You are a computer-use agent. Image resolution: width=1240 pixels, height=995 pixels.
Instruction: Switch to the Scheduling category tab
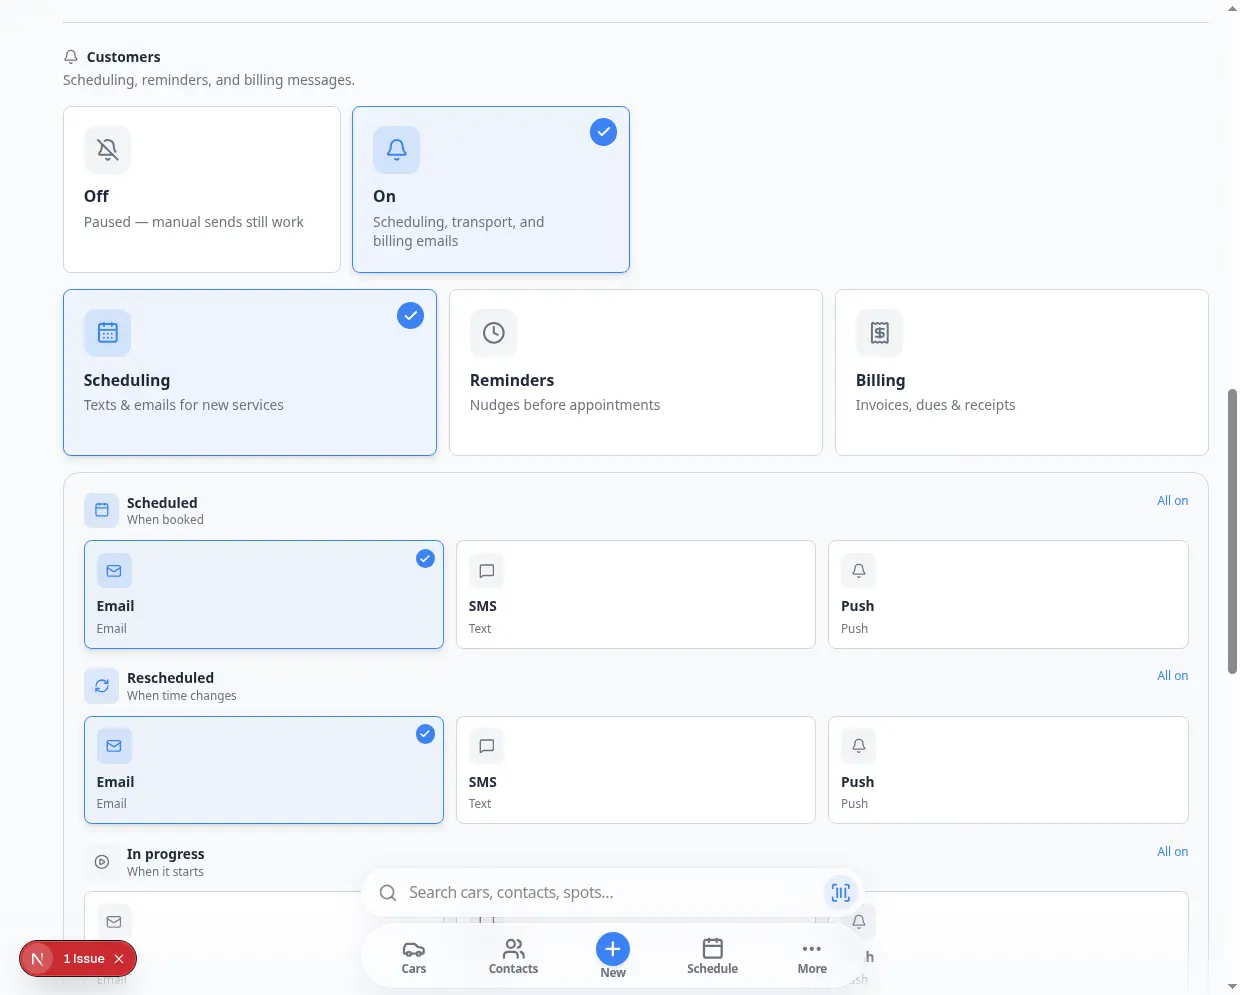tap(250, 373)
